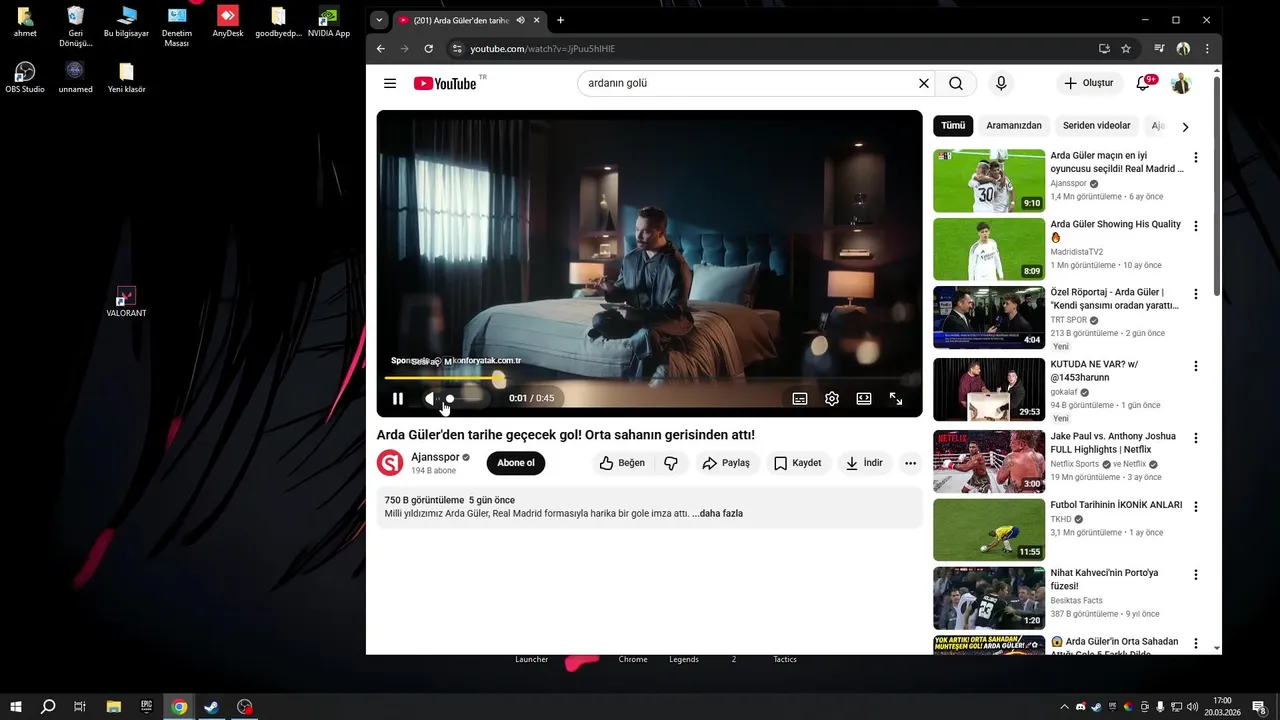Click the volume slider handle
Screen dimensions: 1280x720
coord(450,398)
